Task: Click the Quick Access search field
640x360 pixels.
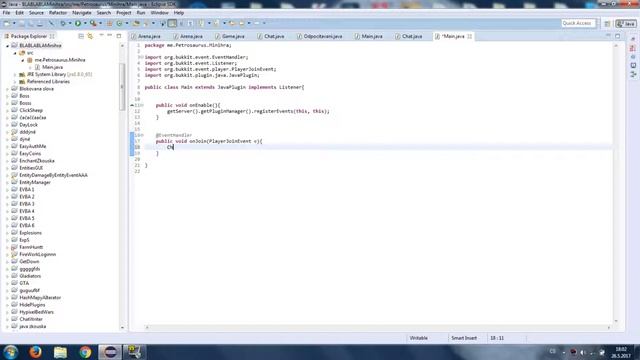Action: tap(578, 23)
